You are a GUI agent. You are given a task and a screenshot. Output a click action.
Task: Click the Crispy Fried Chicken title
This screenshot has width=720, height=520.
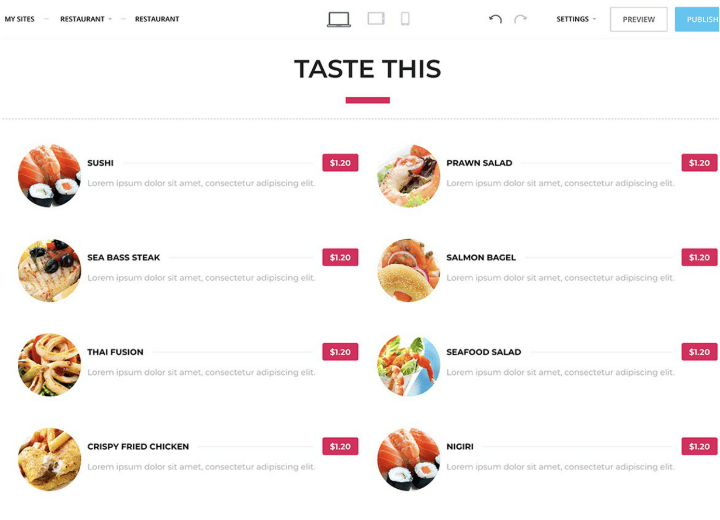tap(138, 447)
